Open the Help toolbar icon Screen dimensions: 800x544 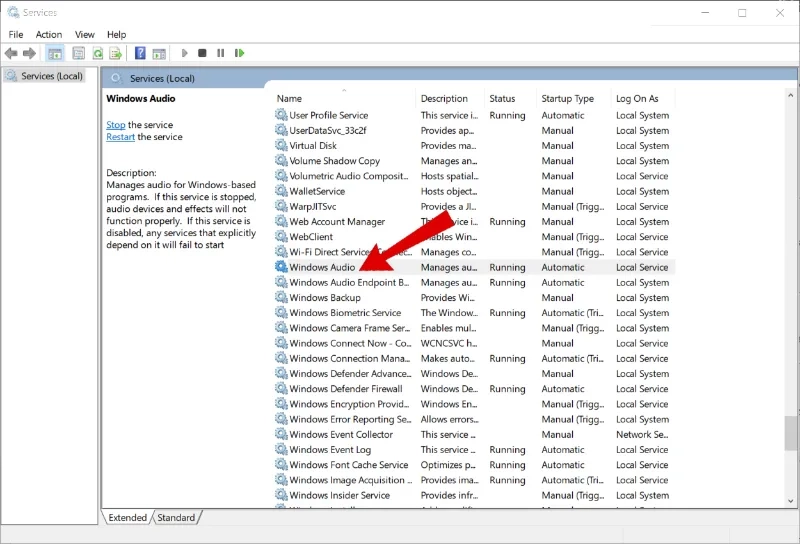pyautogui.click(x=140, y=53)
